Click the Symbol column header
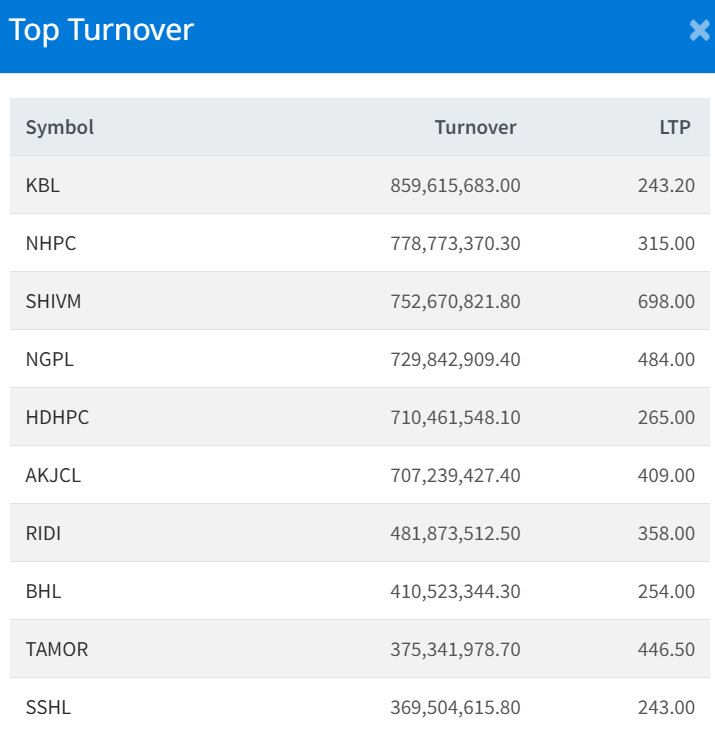 (60, 127)
